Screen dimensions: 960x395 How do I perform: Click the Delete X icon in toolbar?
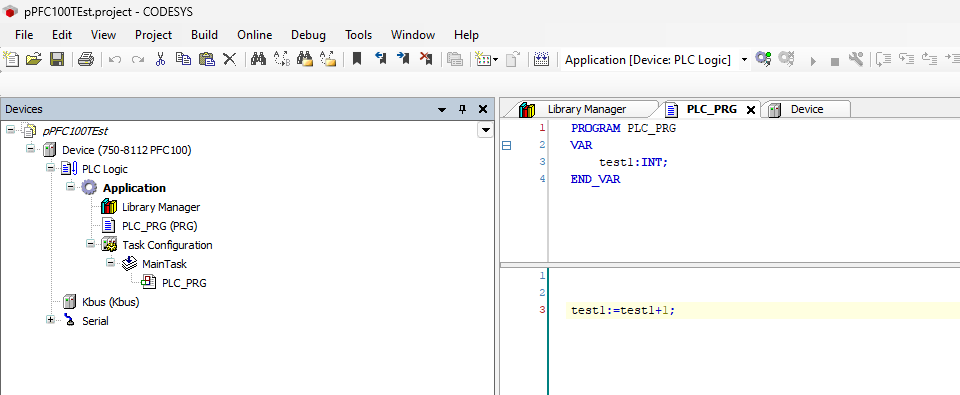pos(230,59)
